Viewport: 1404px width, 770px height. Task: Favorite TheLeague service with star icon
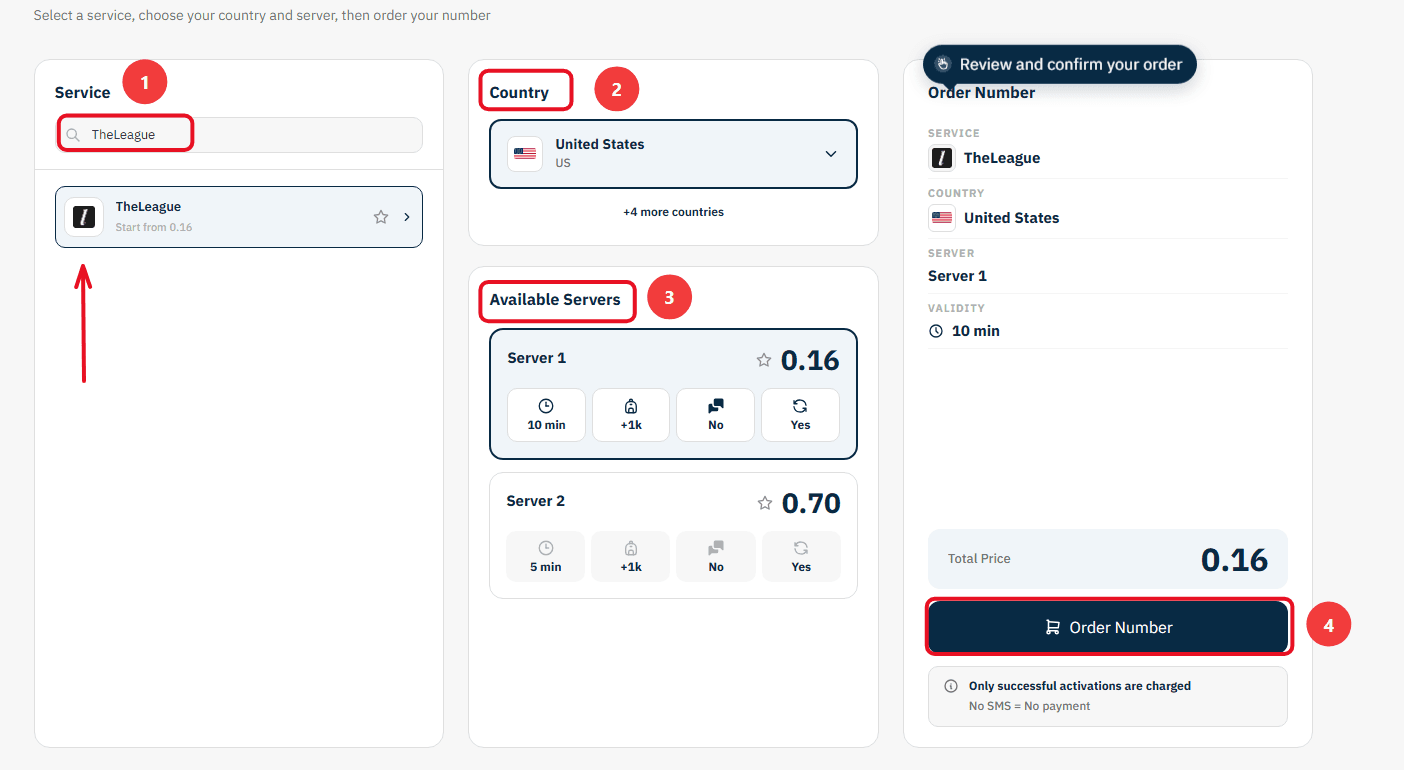[x=381, y=217]
